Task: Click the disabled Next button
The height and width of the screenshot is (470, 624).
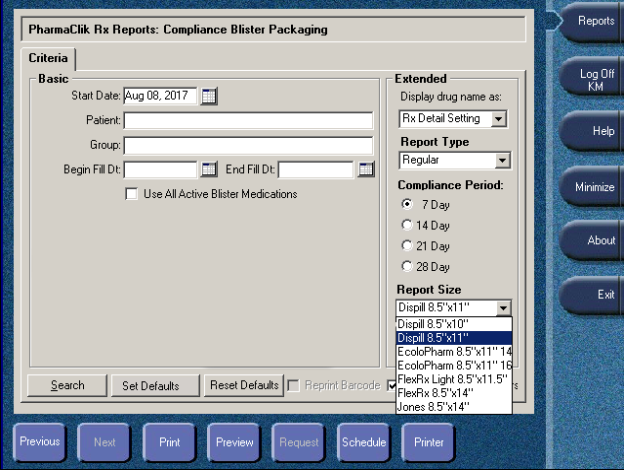Action: [x=104, y=442]
